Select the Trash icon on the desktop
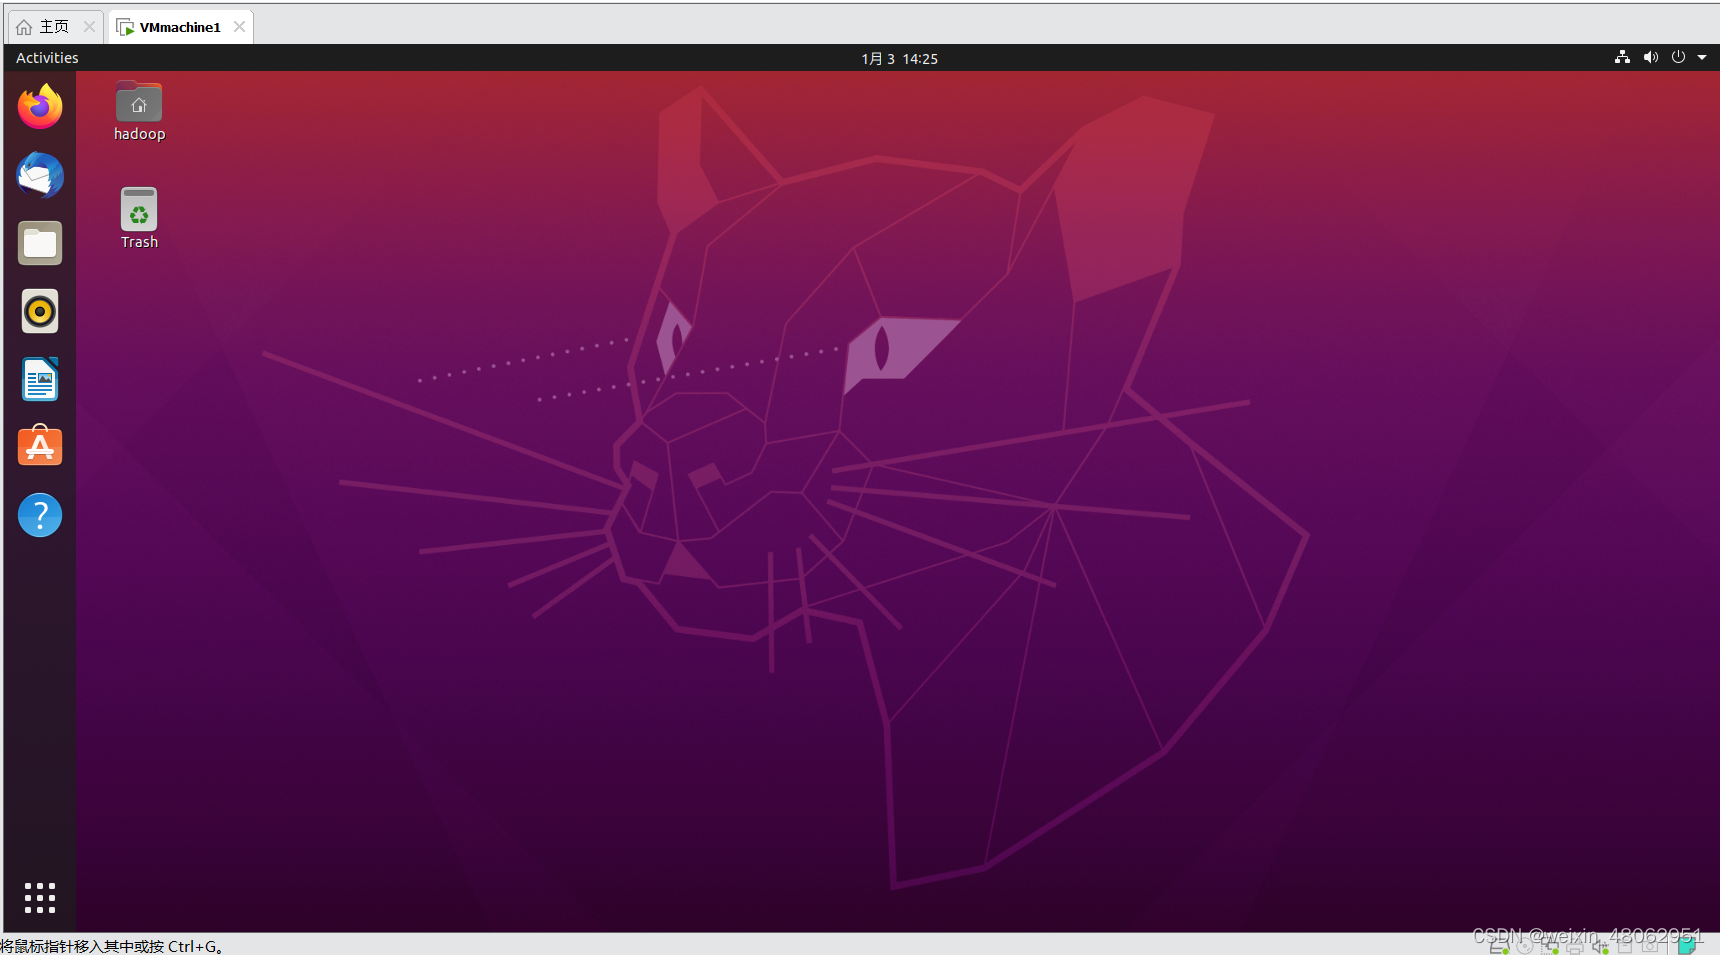 click(139, 218)
